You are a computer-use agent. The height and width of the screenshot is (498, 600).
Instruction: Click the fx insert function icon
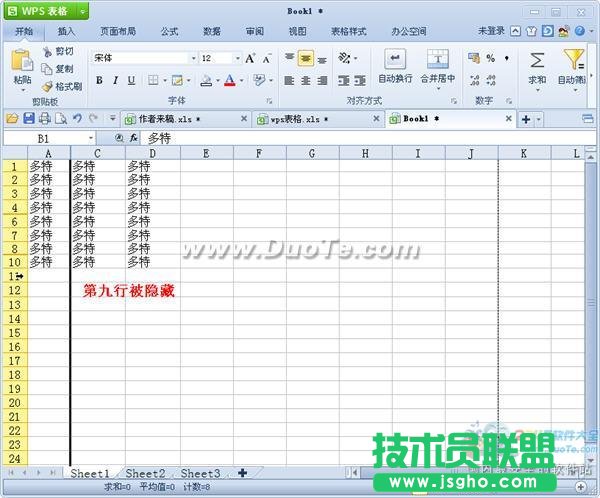tap(133, 138)
